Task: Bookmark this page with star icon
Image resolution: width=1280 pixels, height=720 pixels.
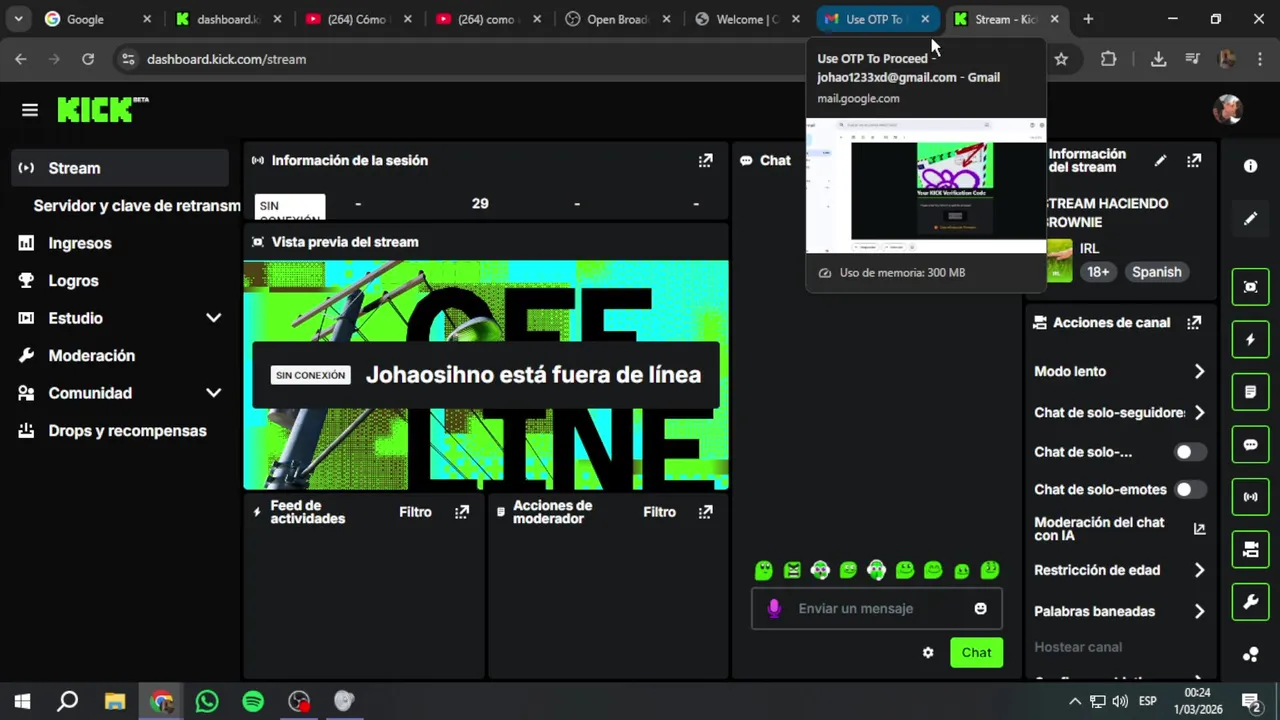Action: tap(1061, 59)
